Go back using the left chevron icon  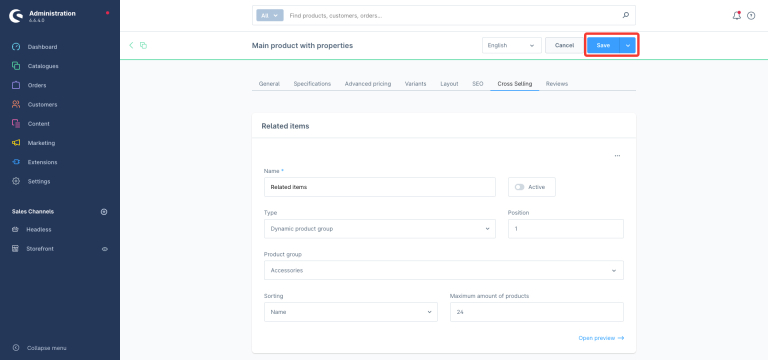[131, 45]
